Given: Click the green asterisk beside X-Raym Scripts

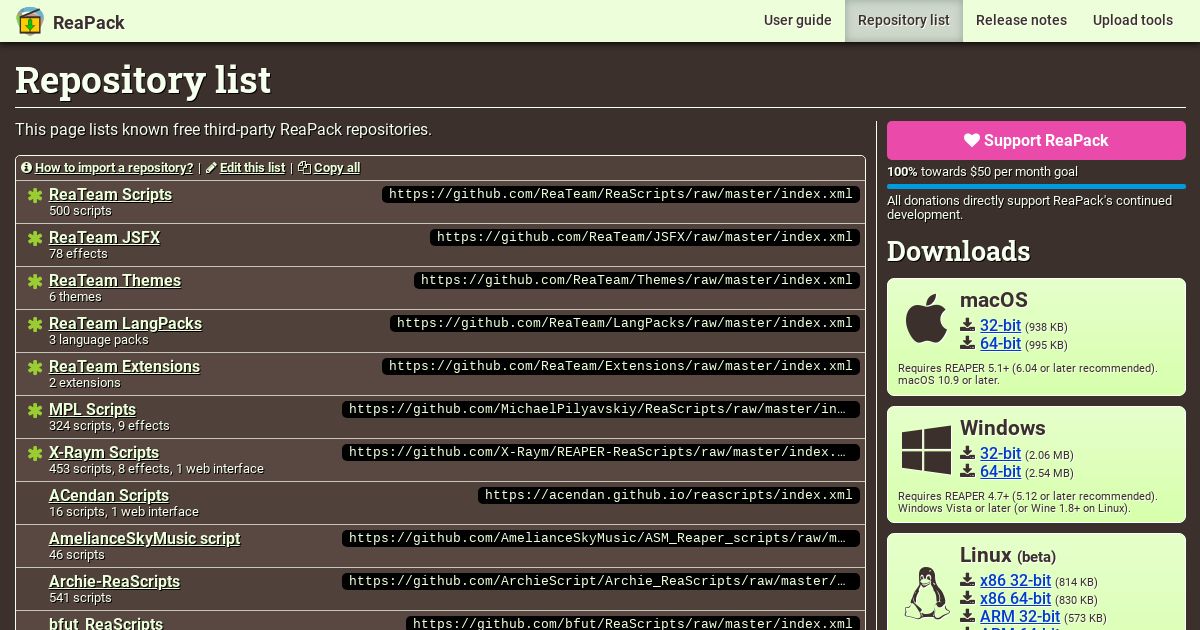Looking at the screenshot, I should coord(35,454).
